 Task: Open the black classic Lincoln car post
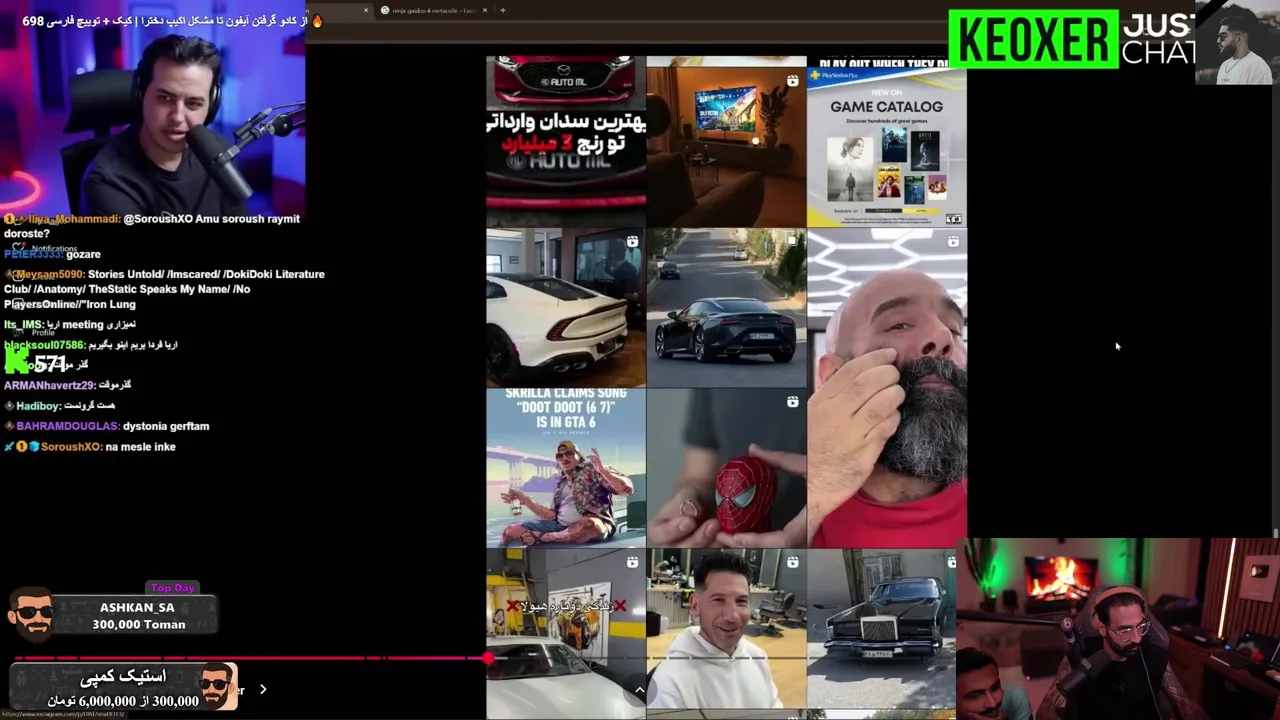coord(882,629)
